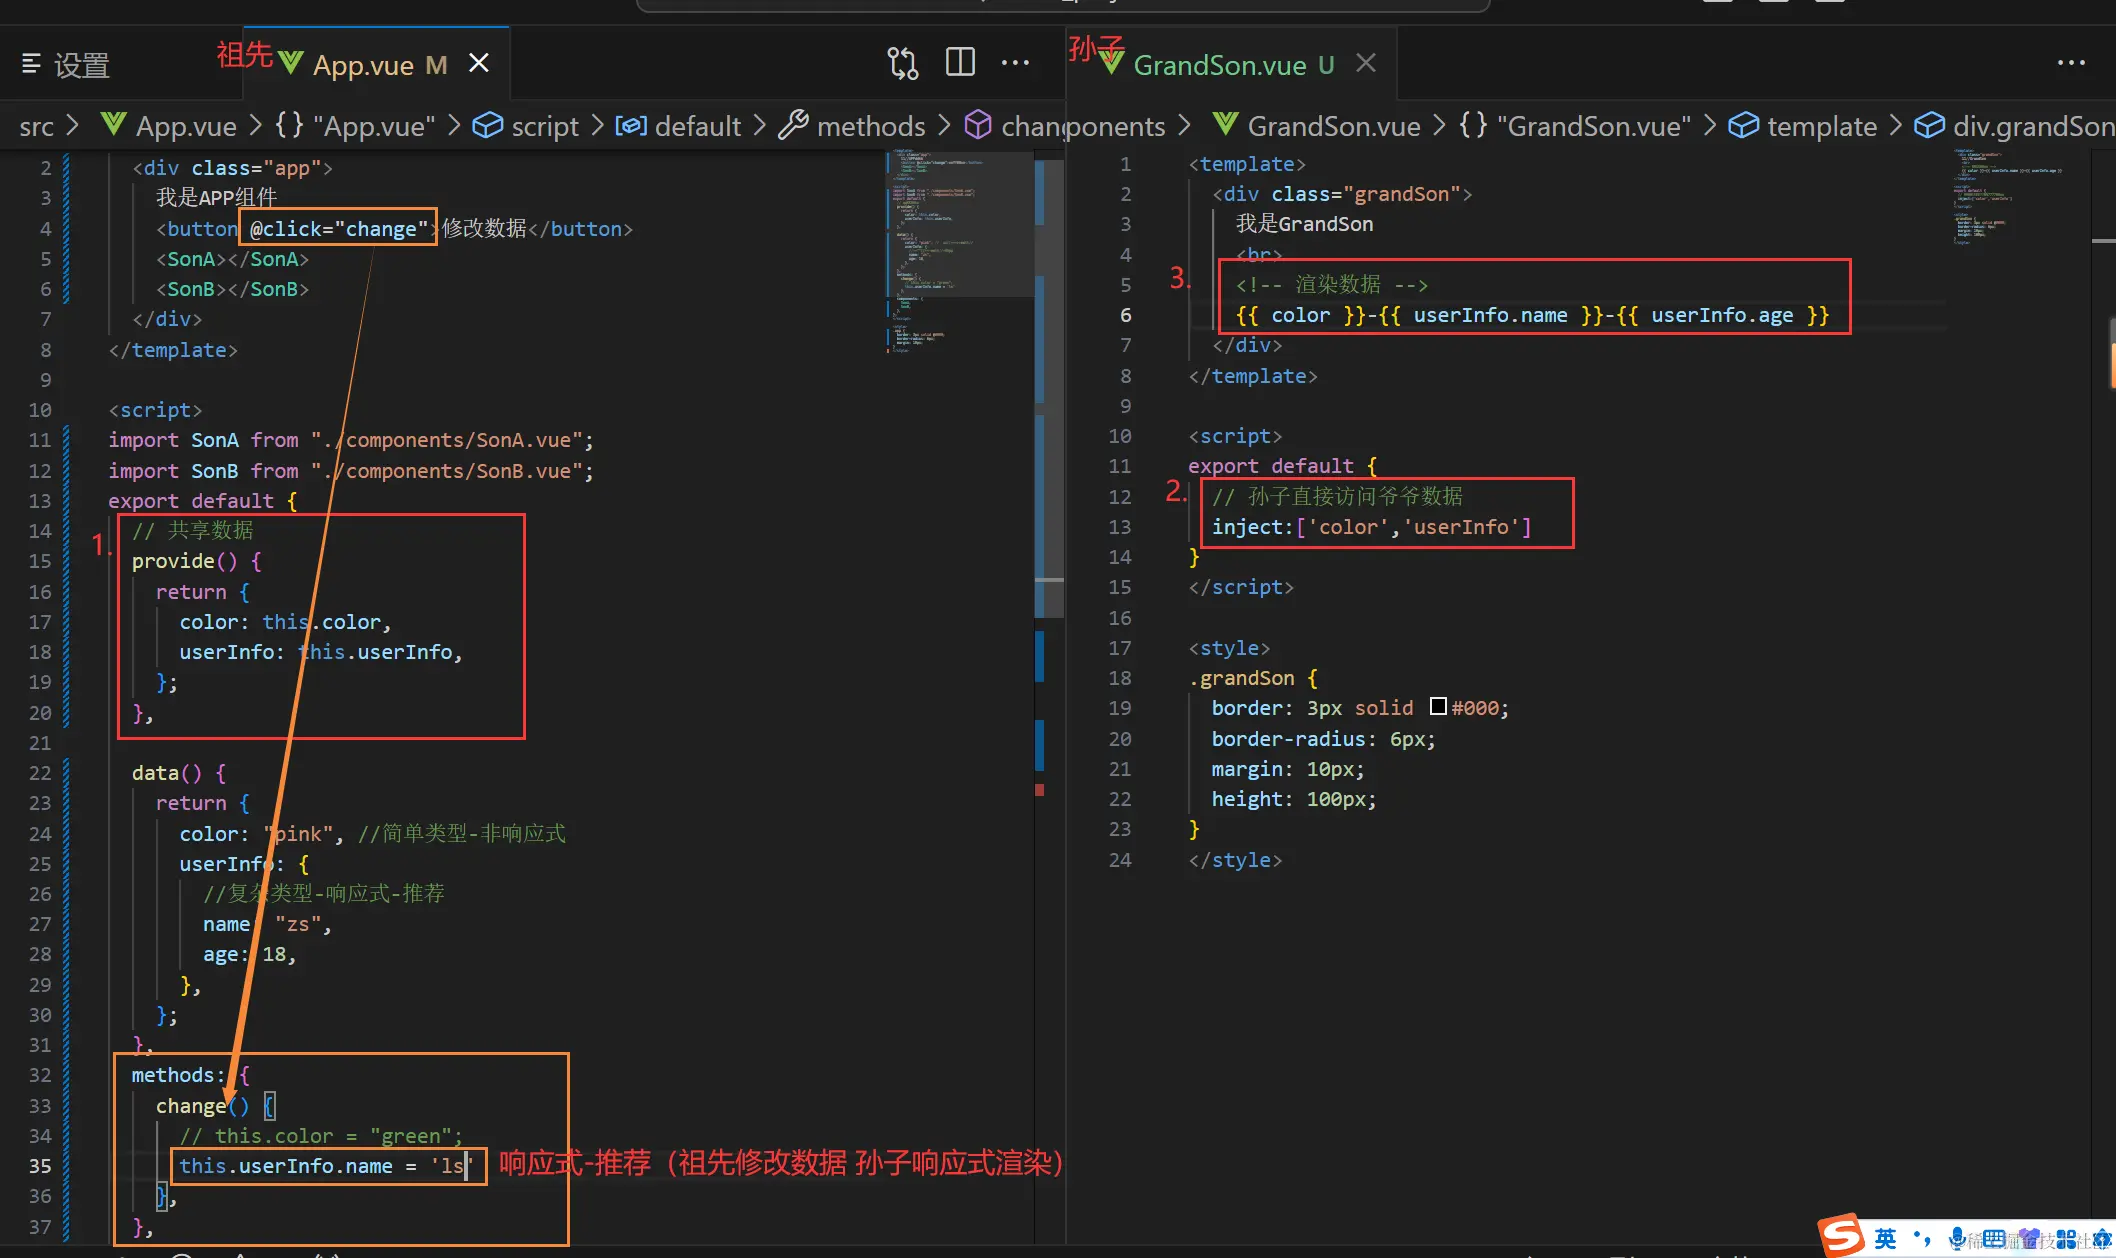Click line number 35 in App.vue gutter

point(40,1166)
